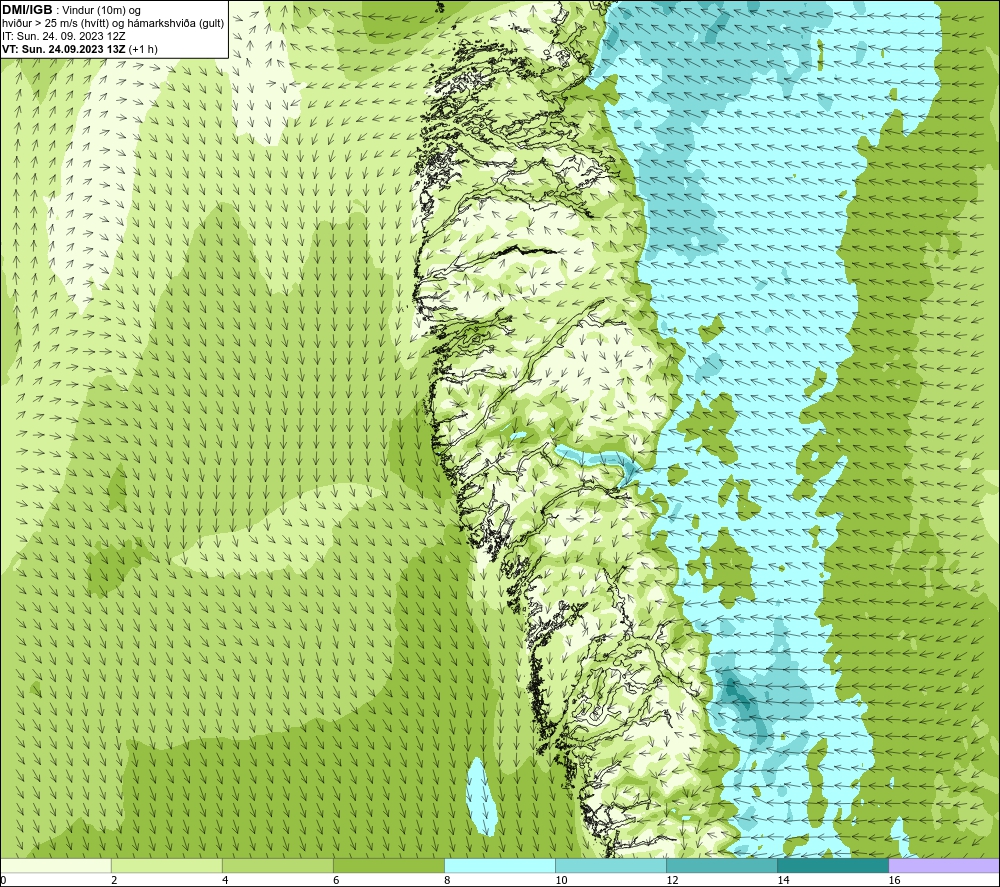Viewport: 1000px width, 887px height.
Task: Click the purple above-16 m/s colour bar segment
Action: [944, 865]
